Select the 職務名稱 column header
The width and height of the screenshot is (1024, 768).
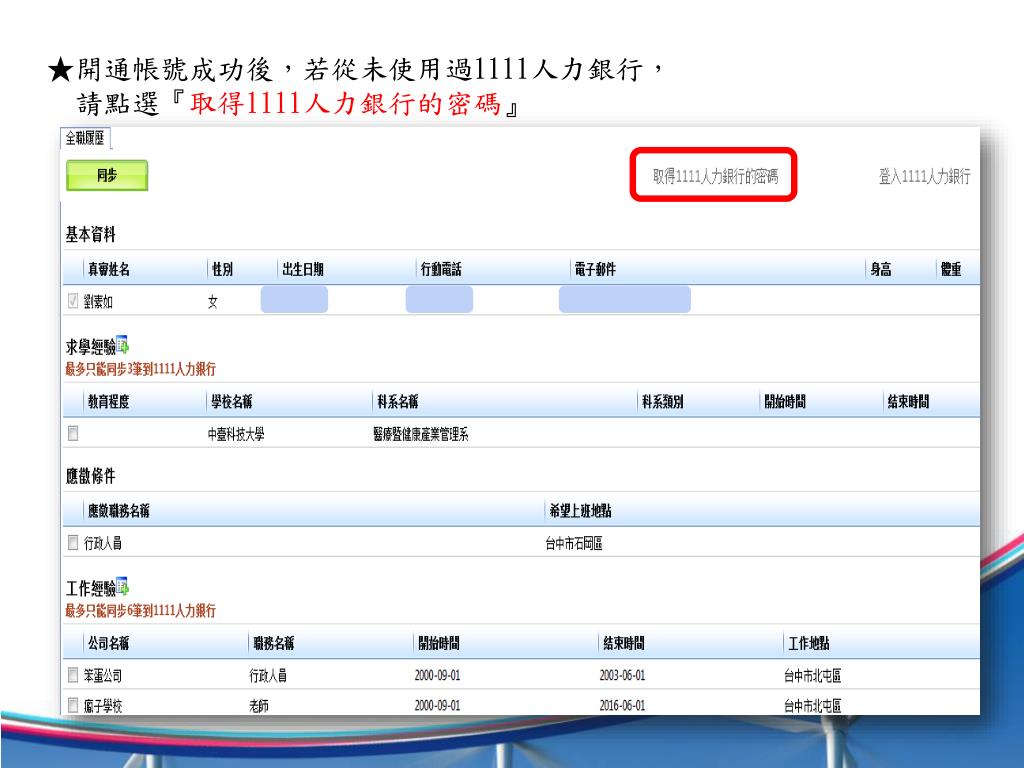[x=274, y=643]
